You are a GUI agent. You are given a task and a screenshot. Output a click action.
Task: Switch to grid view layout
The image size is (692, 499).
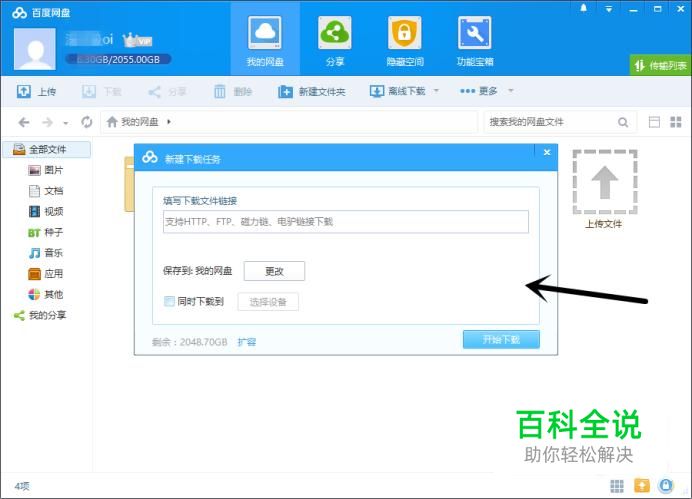[x=676, y=122]
